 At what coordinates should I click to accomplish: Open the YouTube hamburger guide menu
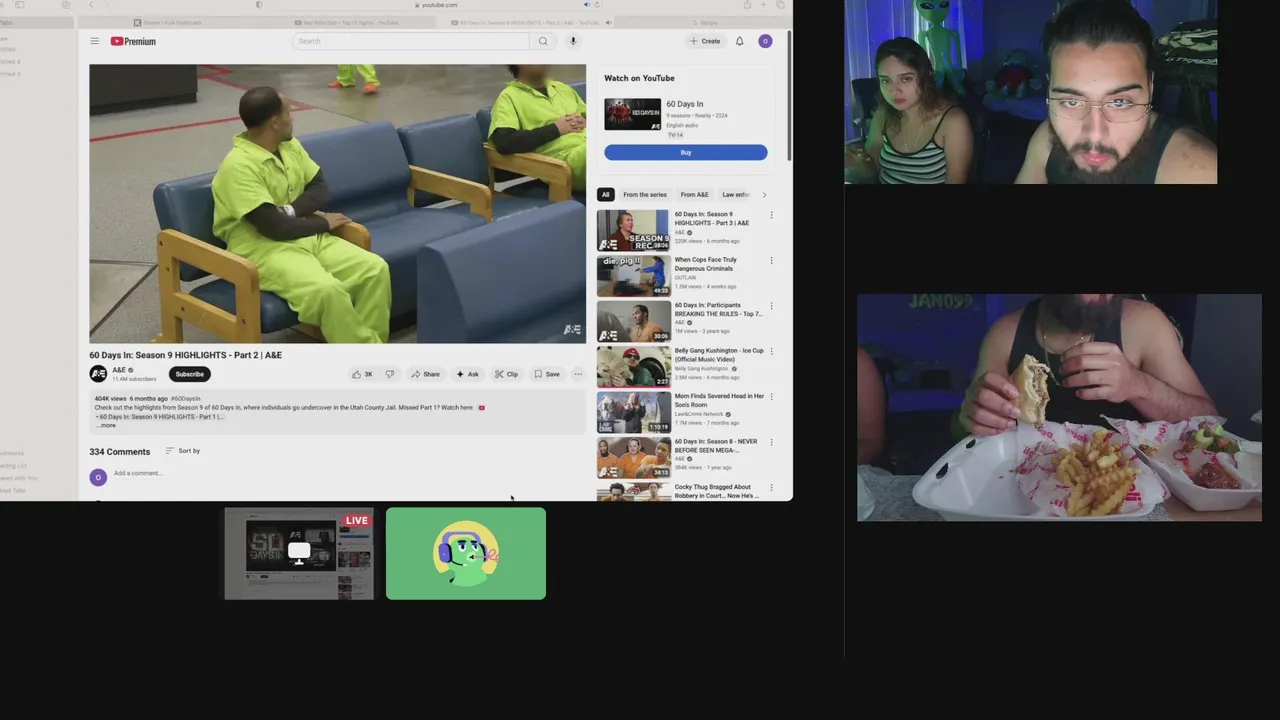coord(94,41)
